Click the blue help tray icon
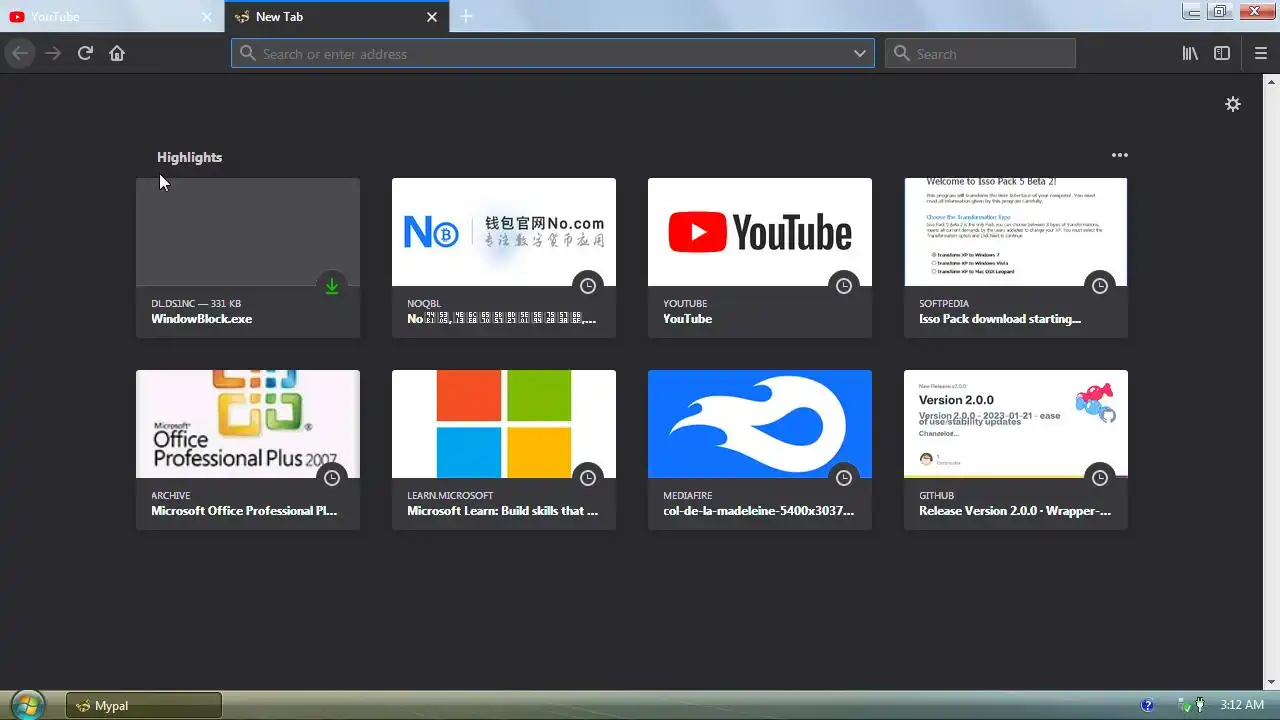This screenshot has width=1280, height=720. [x=1148, y=705]
